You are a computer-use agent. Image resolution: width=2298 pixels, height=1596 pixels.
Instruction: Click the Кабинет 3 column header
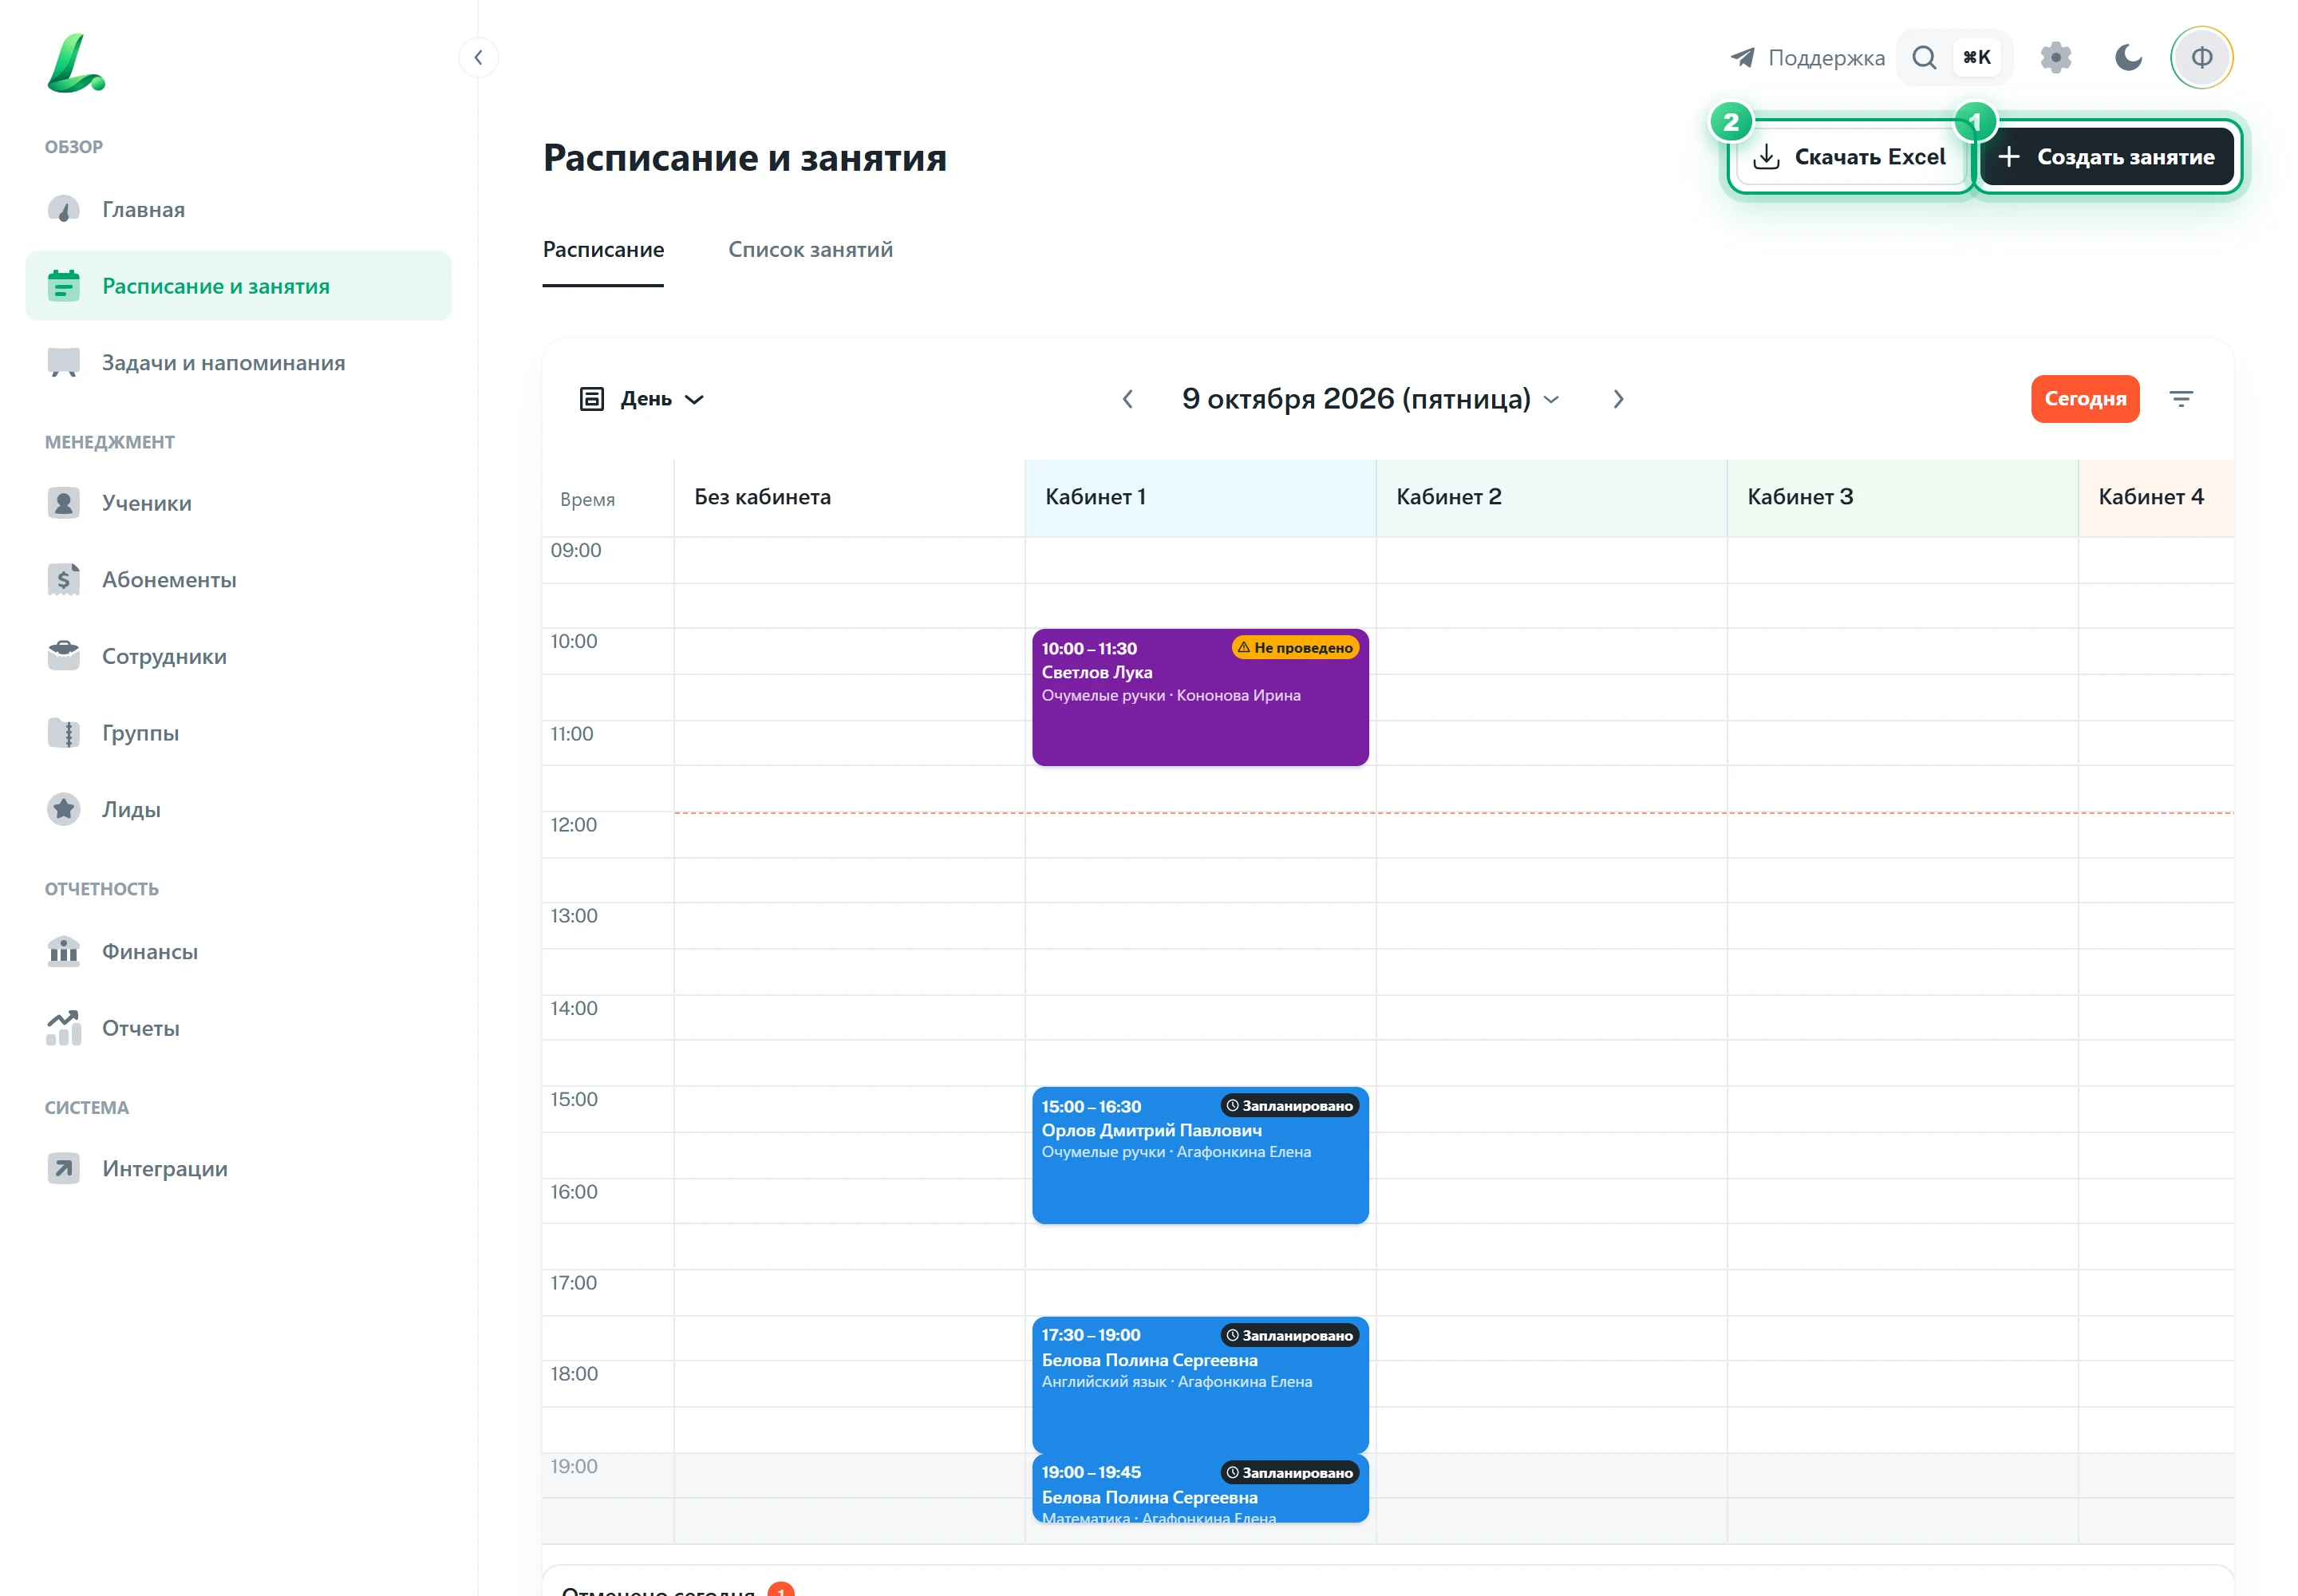coord(1902,497)
